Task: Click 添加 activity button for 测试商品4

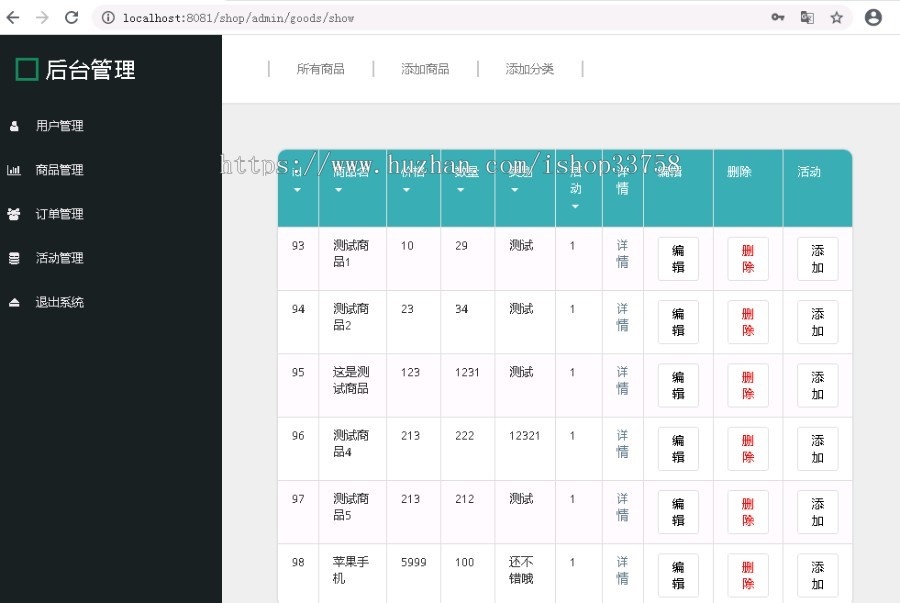Action: pos(817,448)
